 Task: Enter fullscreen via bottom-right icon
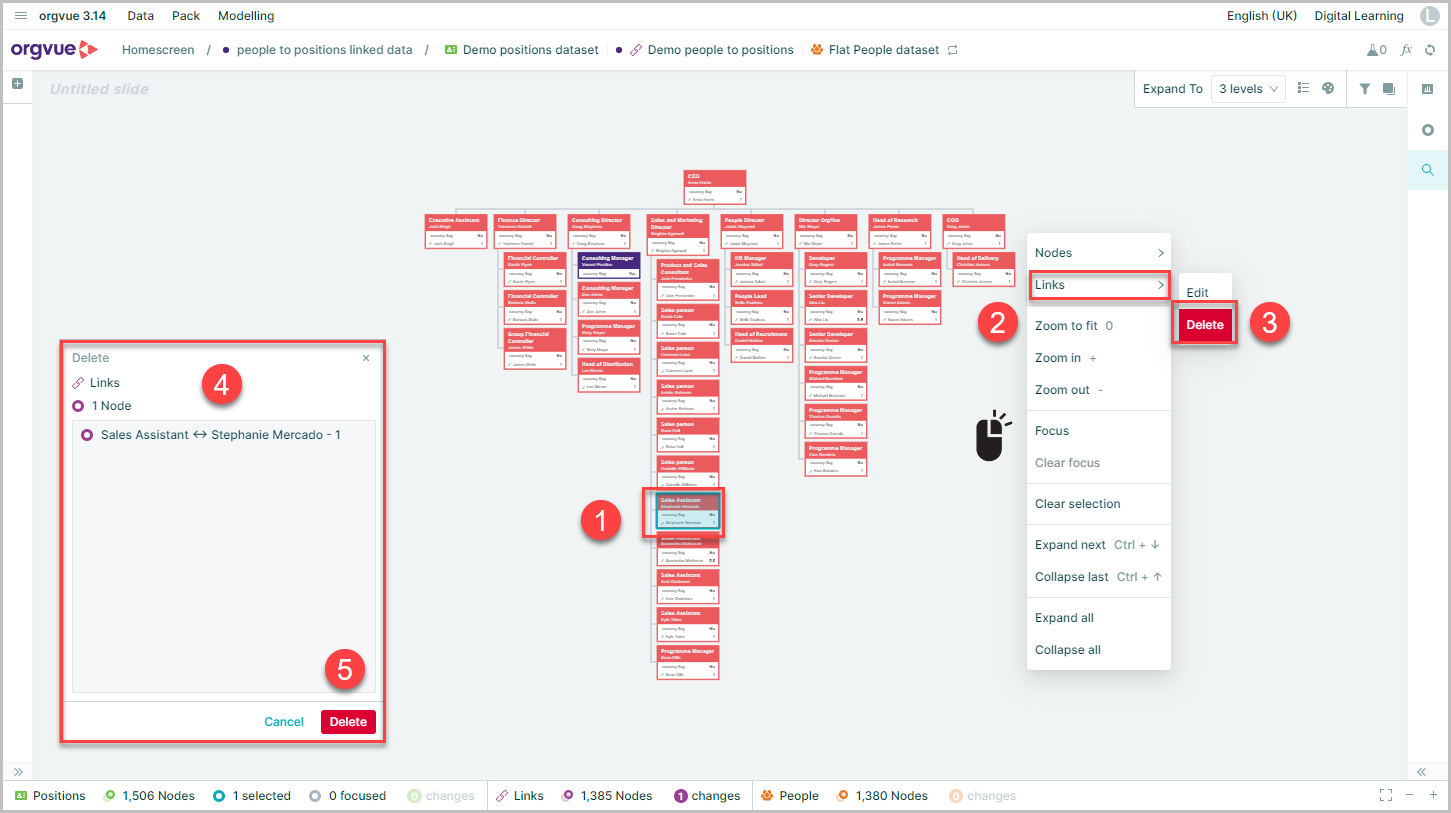1385,796
